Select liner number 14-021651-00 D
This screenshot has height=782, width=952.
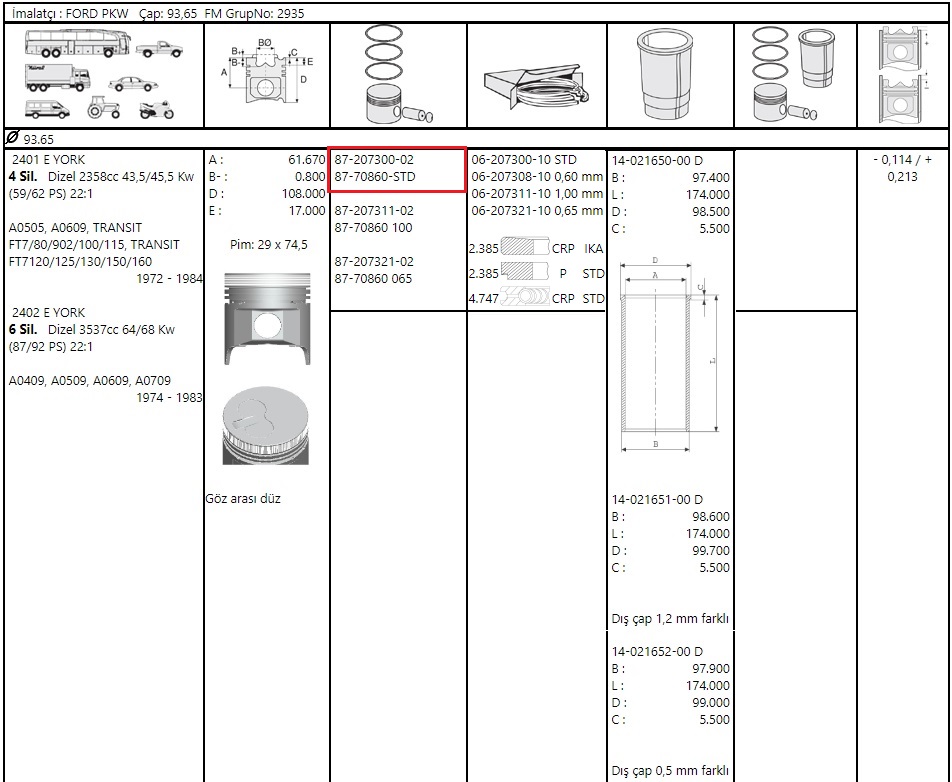point(657,500)
